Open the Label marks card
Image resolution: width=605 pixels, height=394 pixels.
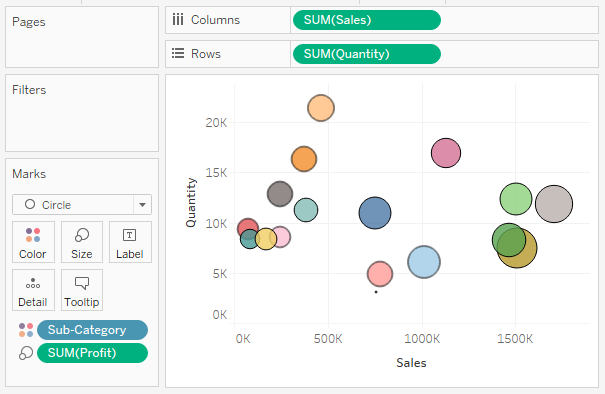130,242
